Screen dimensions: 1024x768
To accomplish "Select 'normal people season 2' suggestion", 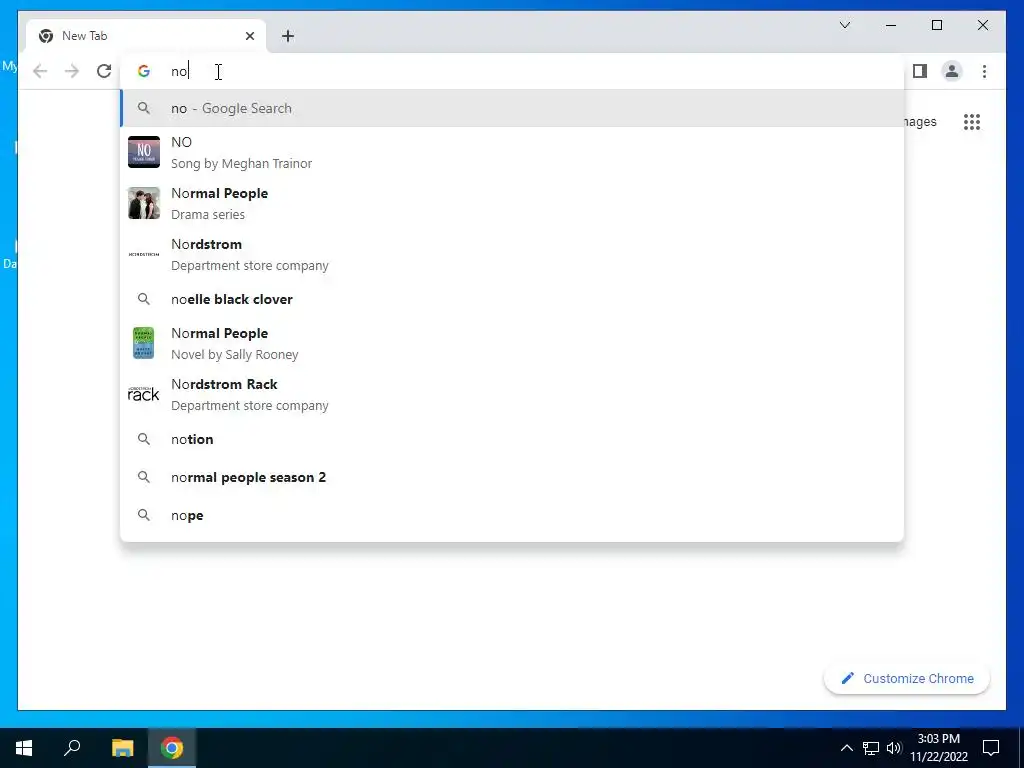I will coord(512,477).
